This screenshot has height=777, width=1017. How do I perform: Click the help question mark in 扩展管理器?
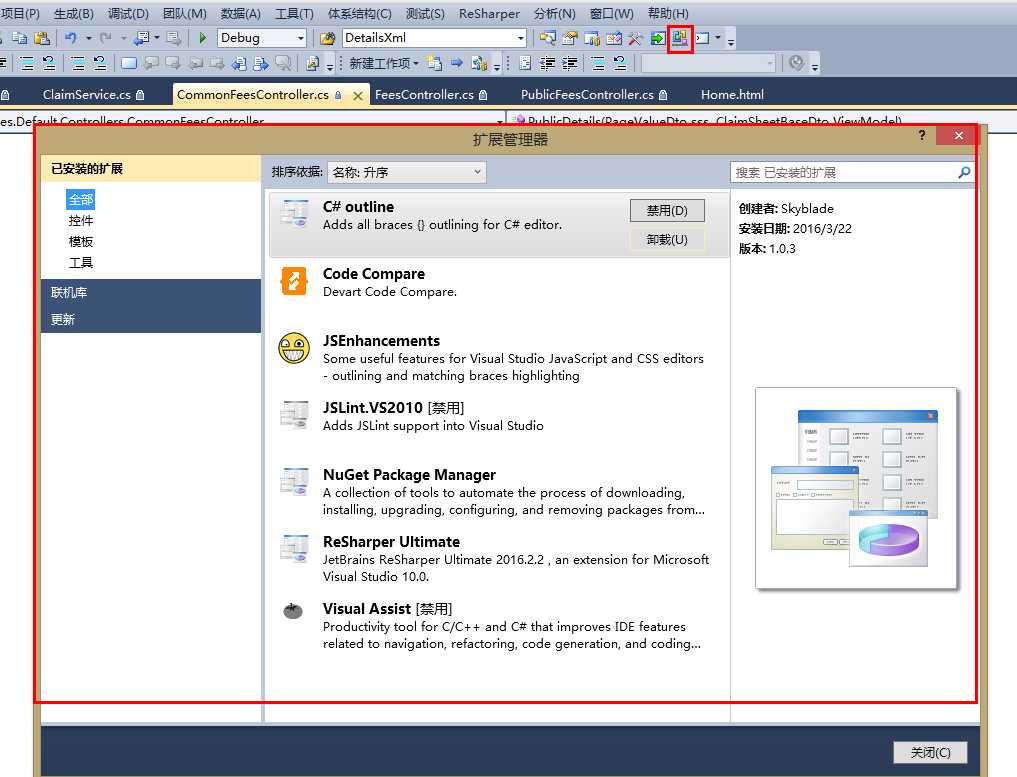click(922, 135)
